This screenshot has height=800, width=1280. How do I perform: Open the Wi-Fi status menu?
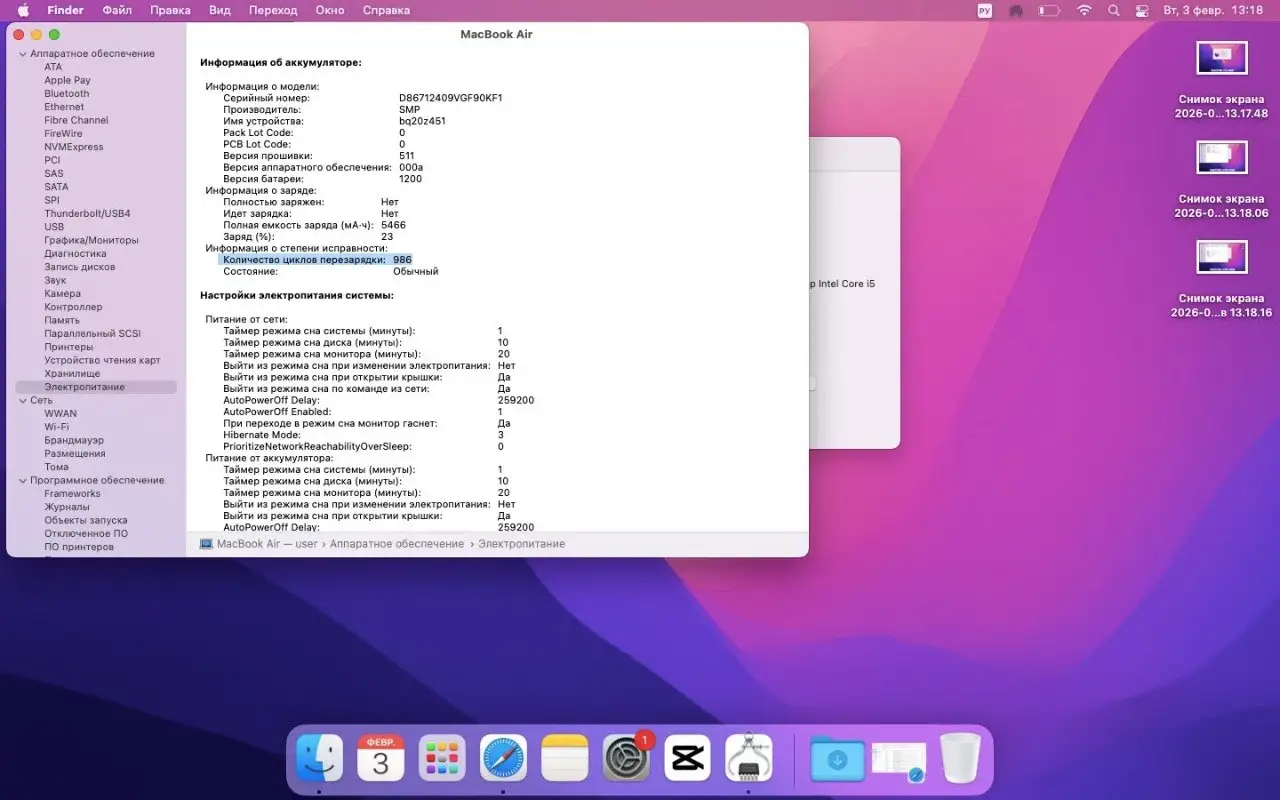(1083, 10)
